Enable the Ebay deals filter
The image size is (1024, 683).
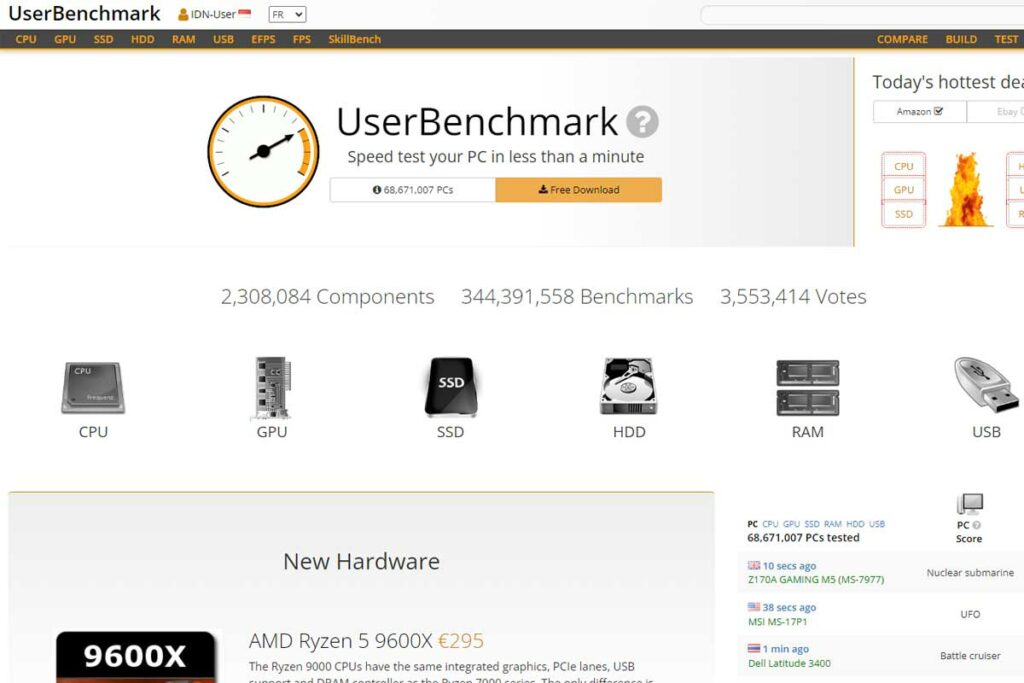coord(1006,111)
